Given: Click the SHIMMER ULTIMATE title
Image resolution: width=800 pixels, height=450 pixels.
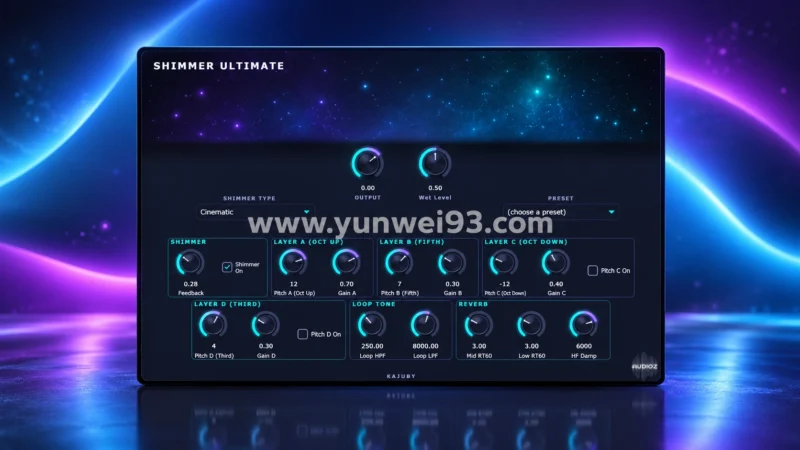Looking at the screenshot, I should point(219,66).
